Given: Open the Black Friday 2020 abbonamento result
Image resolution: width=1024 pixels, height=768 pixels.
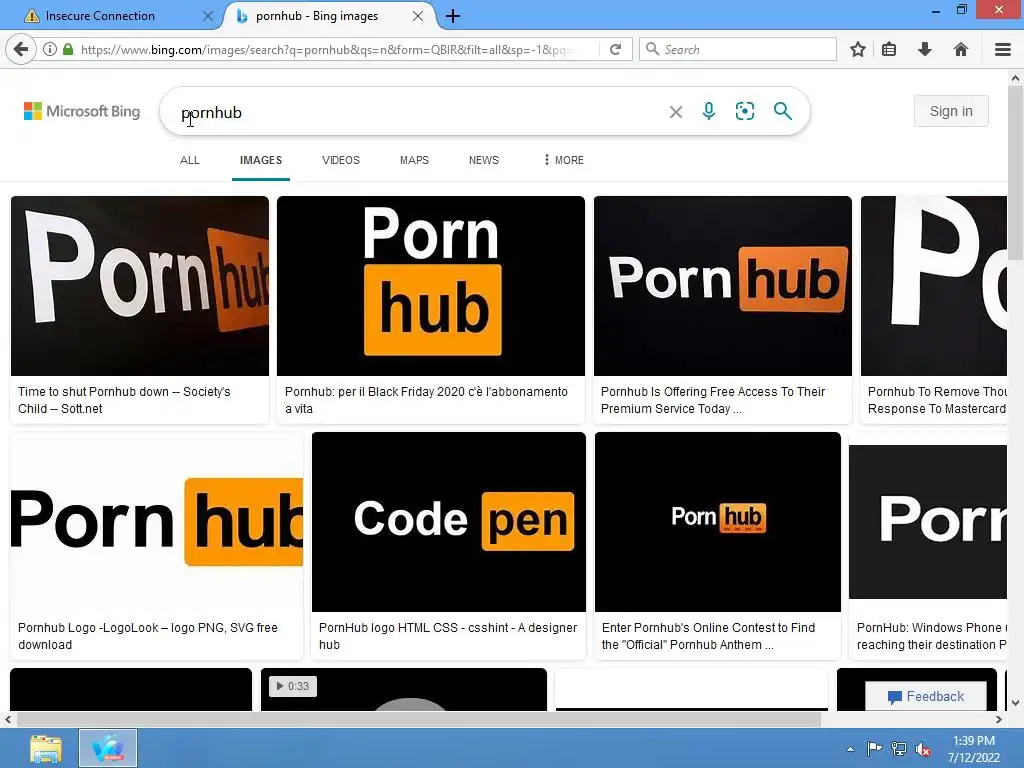Looking at the screenshot, I should (x=426, y=400).
